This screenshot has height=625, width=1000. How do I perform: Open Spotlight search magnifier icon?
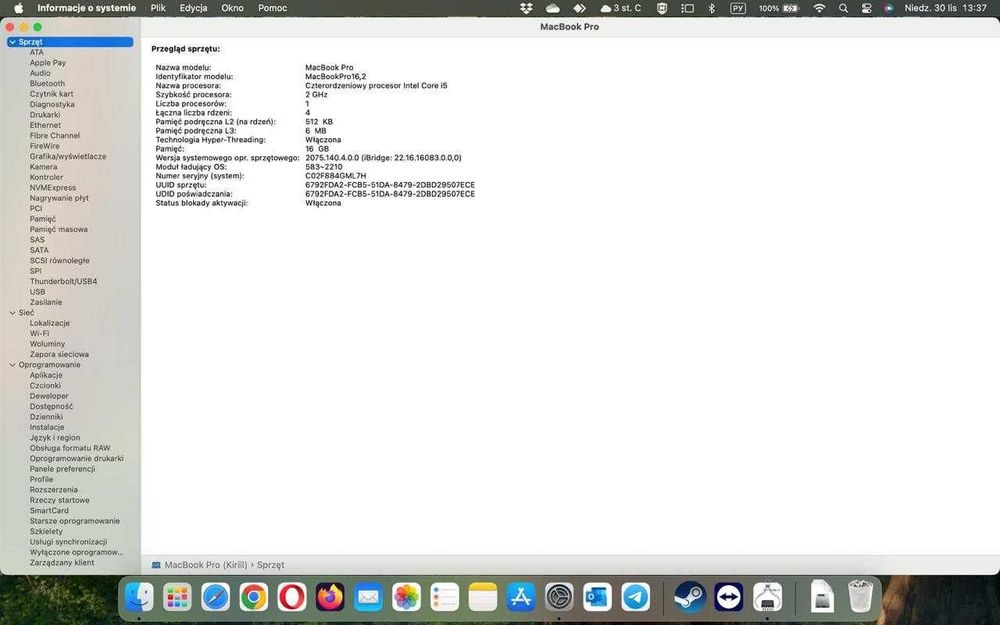coord(843,8)
